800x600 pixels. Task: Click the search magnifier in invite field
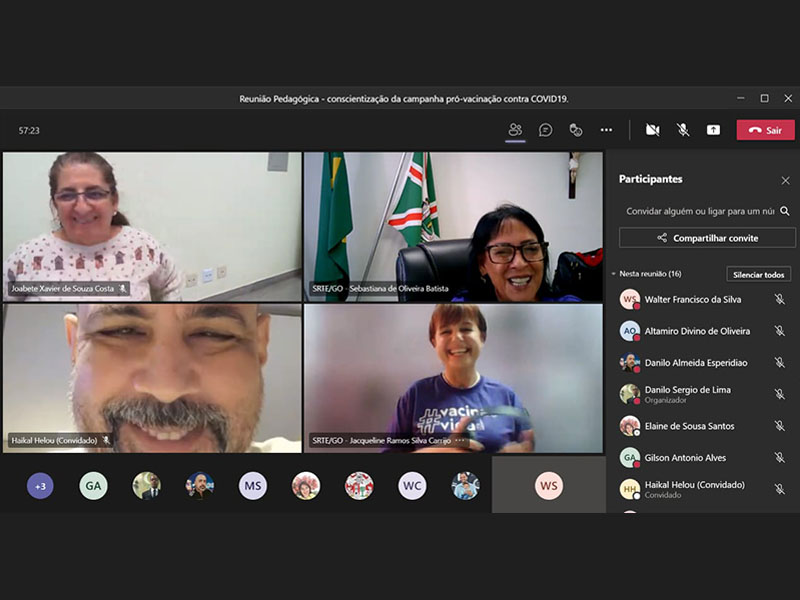point(785,211)
